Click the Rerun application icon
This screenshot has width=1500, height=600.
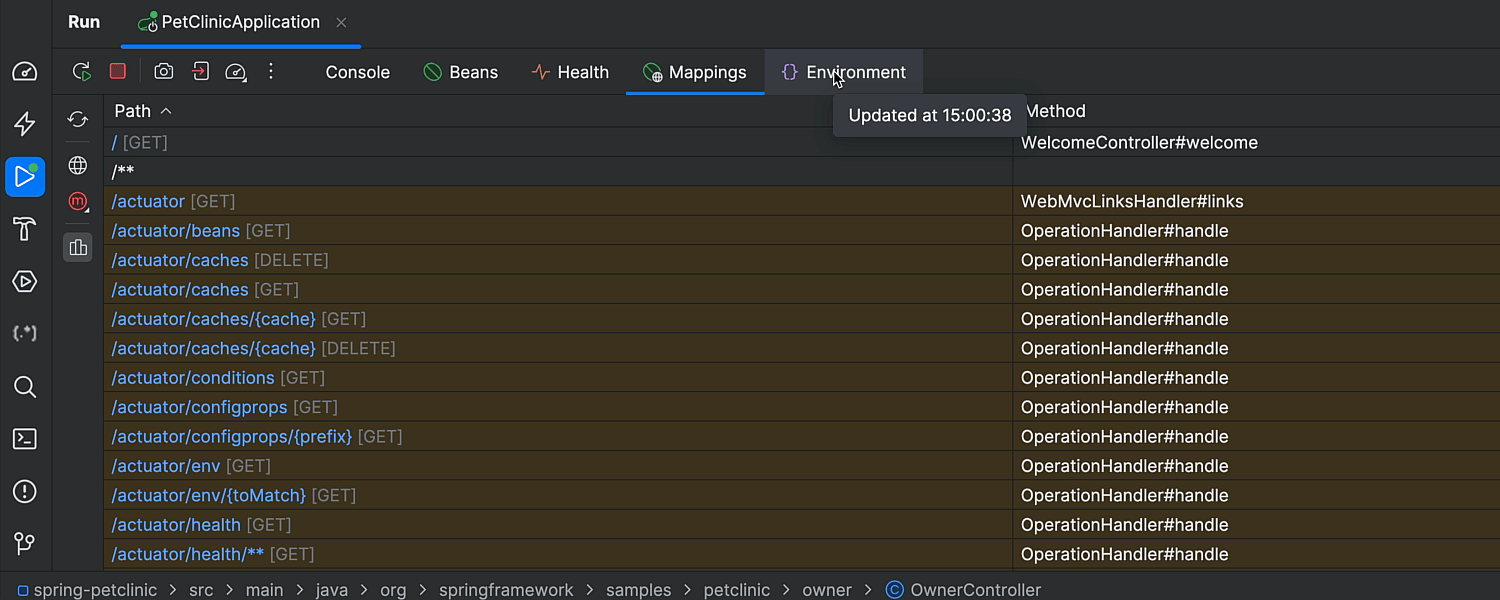(x=82, y=72)
